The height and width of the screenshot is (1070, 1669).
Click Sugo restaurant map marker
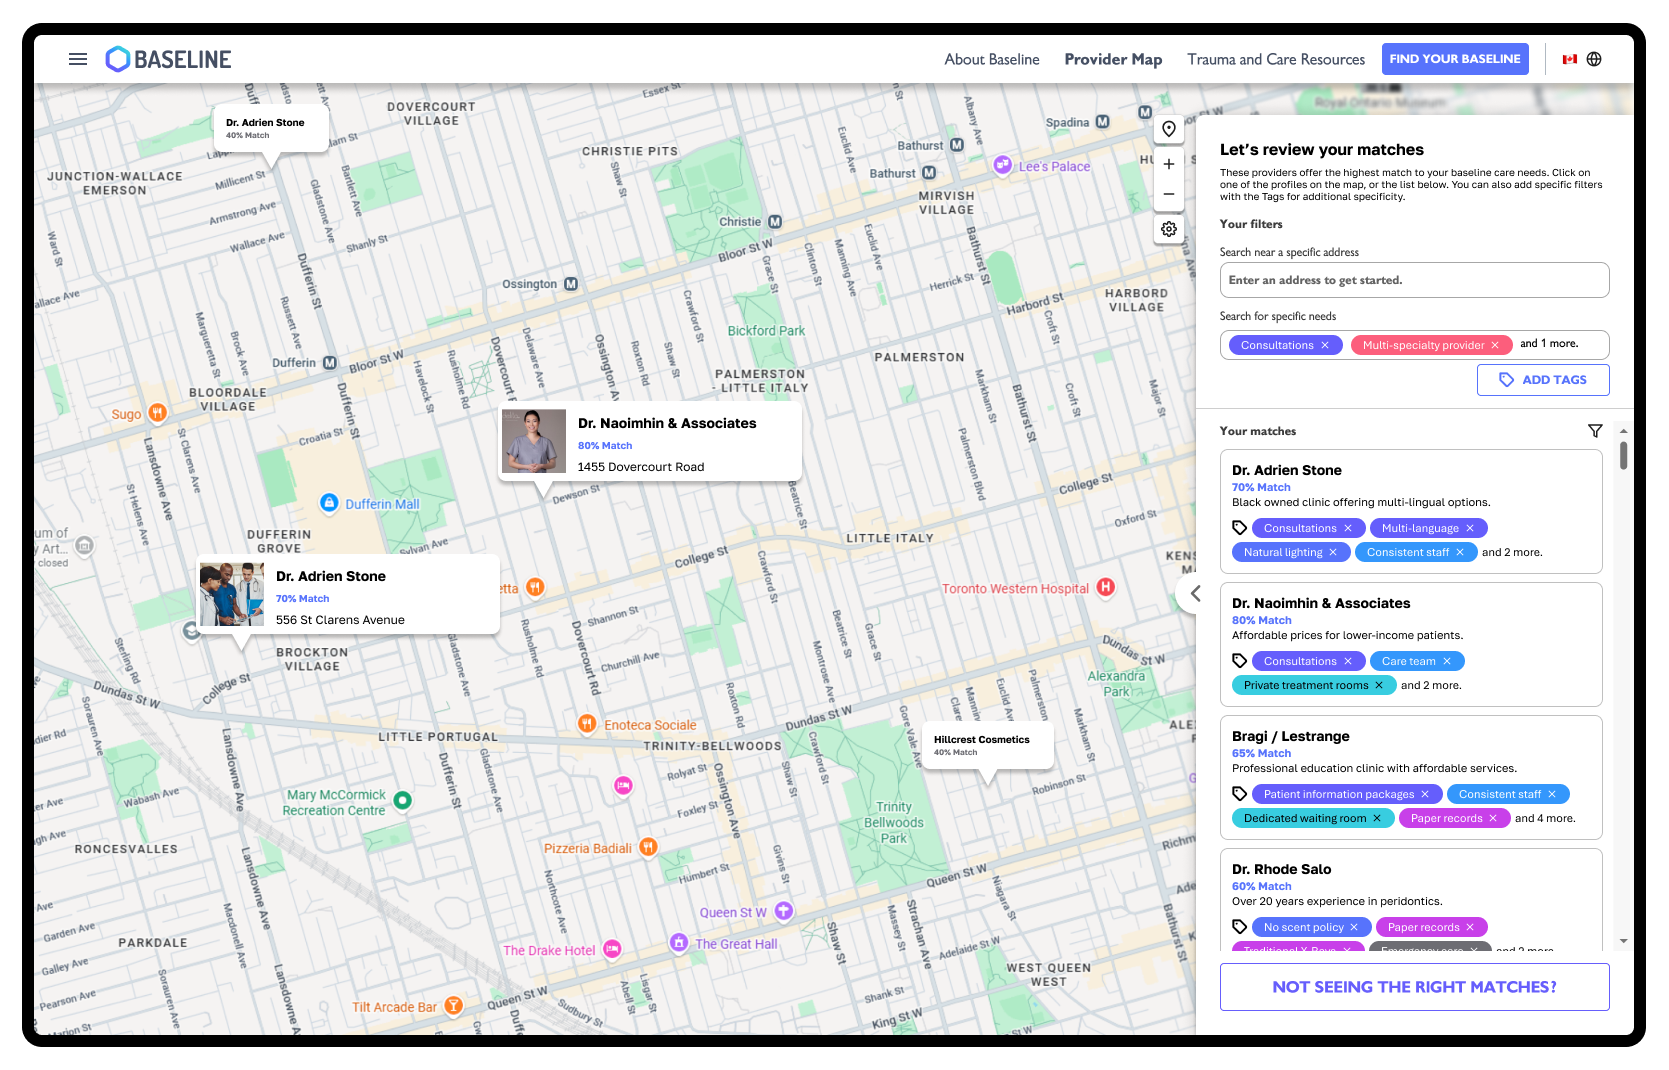tap(157, 412)
